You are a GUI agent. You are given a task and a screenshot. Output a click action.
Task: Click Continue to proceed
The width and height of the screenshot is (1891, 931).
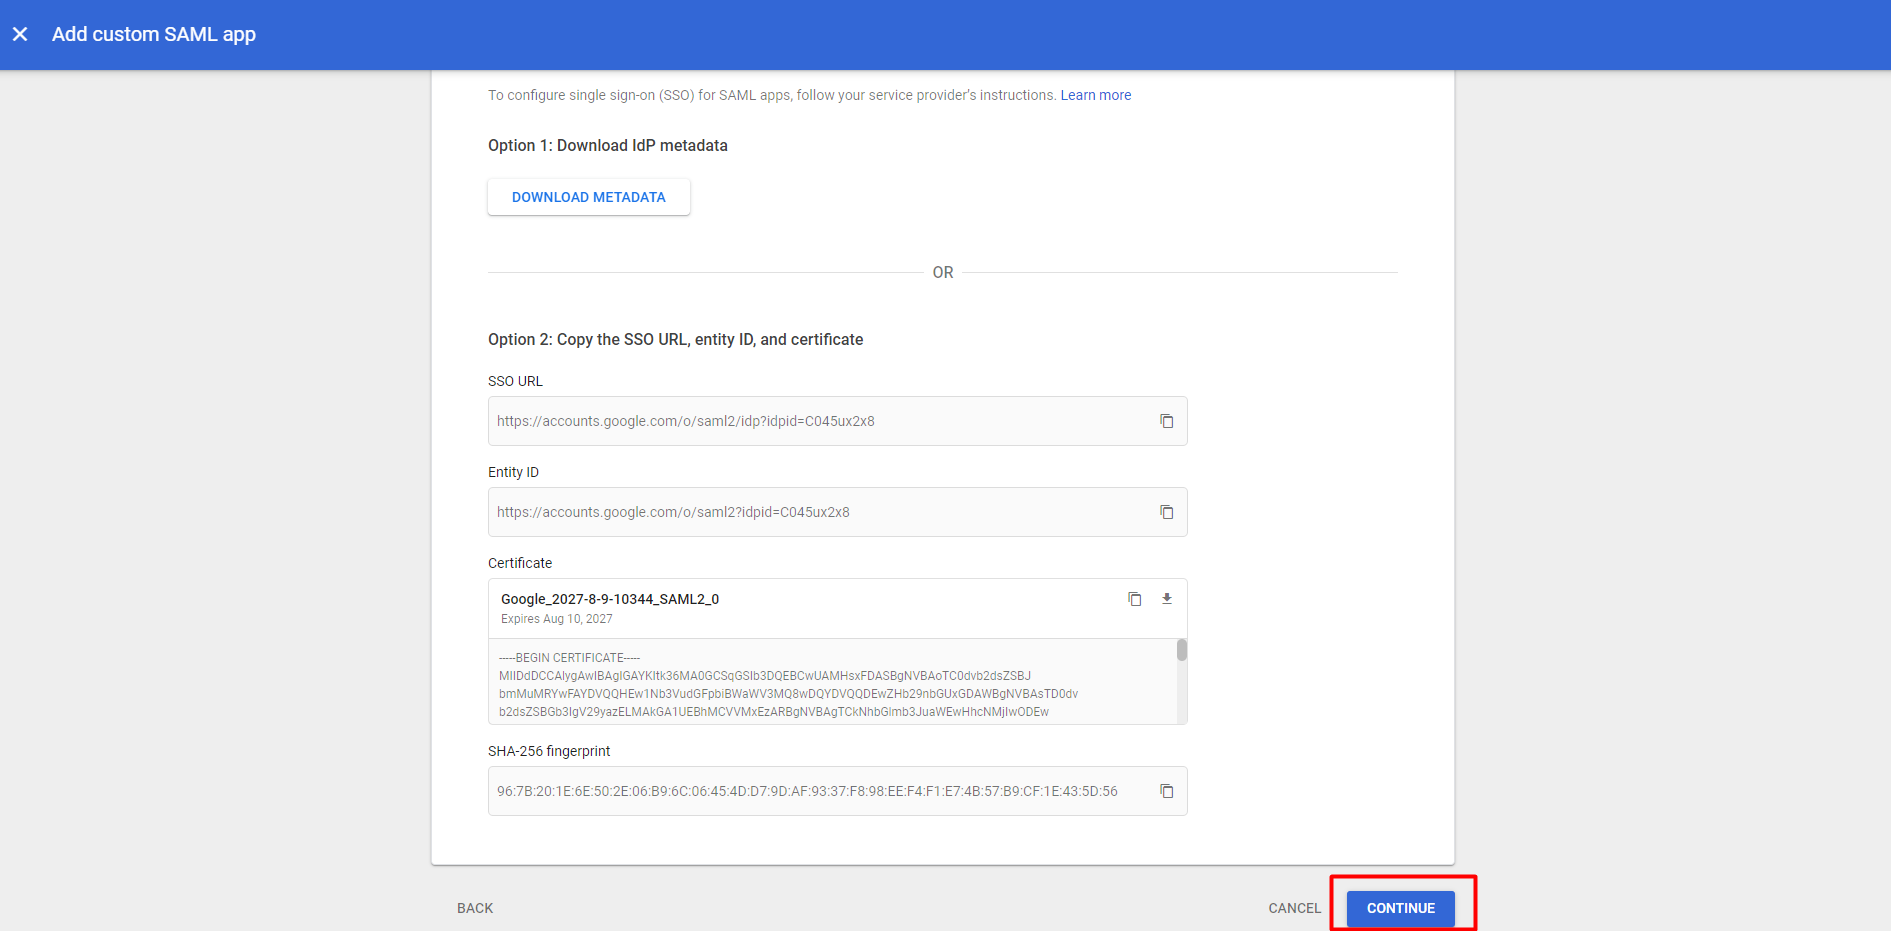(x=1400, y=908)
